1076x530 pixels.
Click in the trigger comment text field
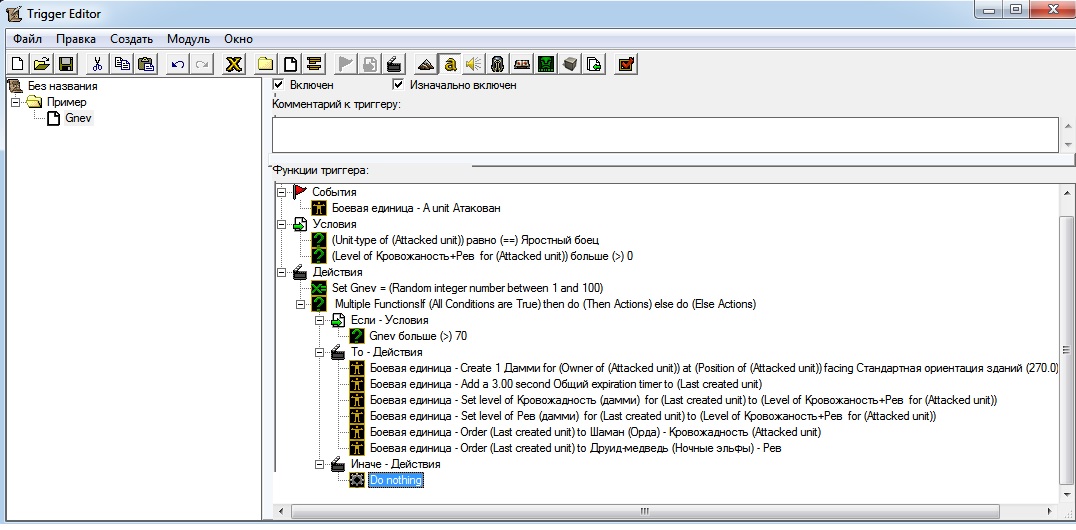coord(660,134)
